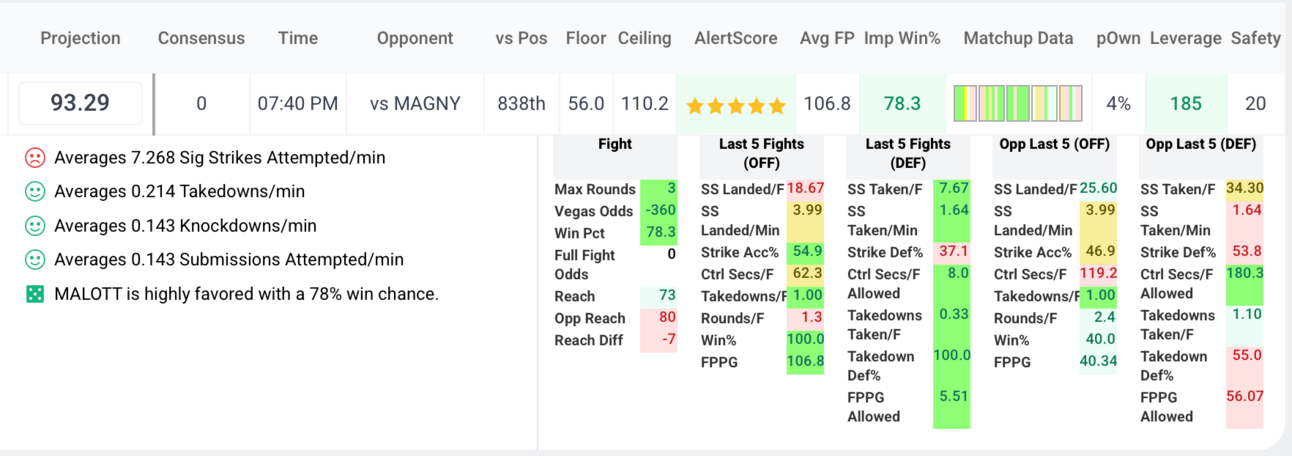Click smiley icon beside Submissions Attempted/min
This screenshot has width=1292, height=456.
pos(34,259)
